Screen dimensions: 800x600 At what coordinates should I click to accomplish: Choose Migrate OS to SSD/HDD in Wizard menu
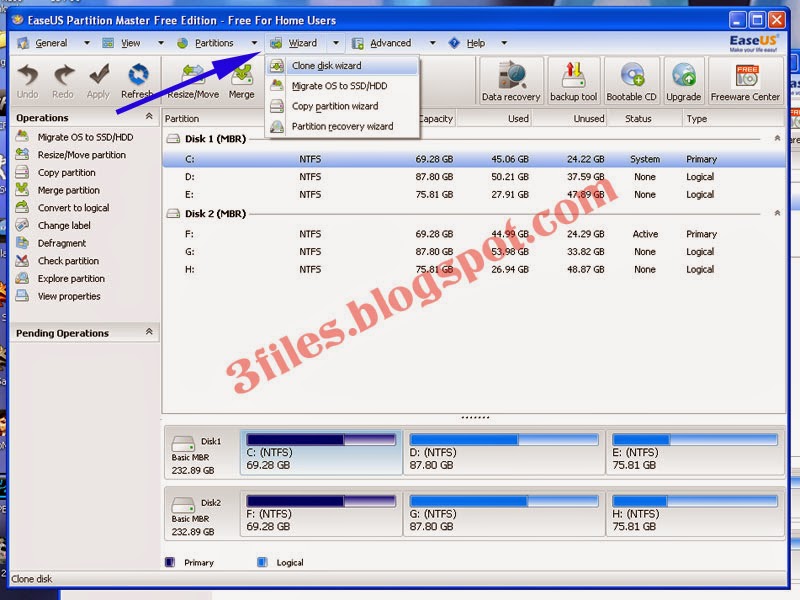pos(342,86)
